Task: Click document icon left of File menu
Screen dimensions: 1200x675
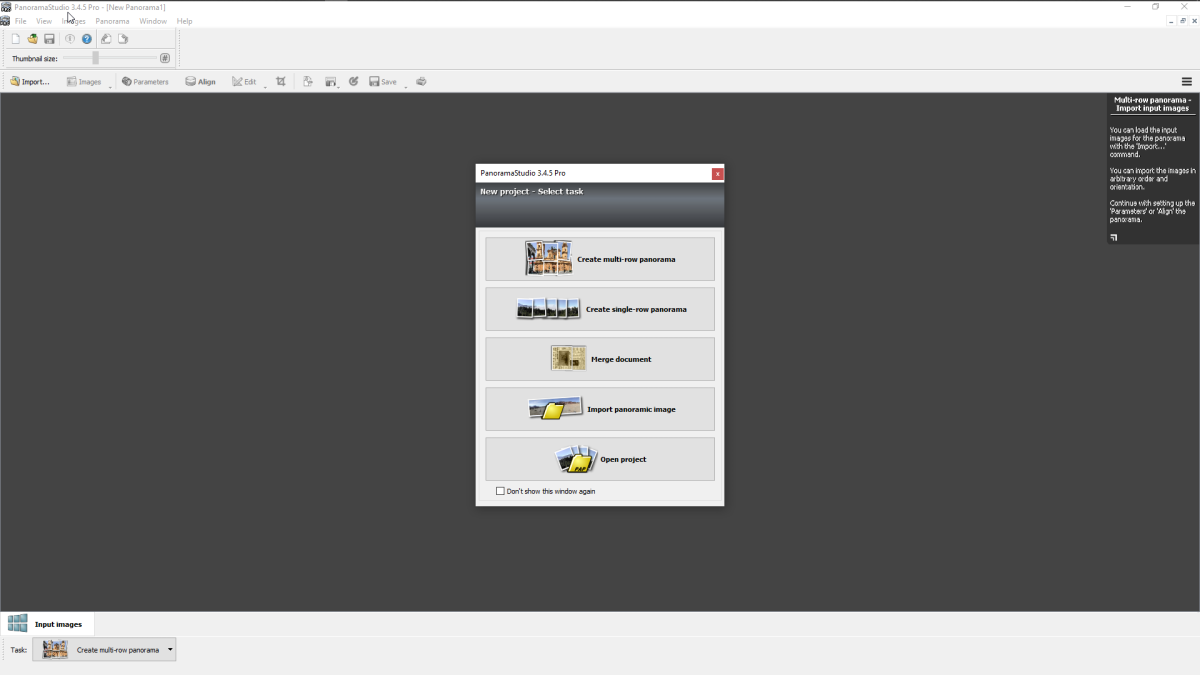Action: [6, 21]
